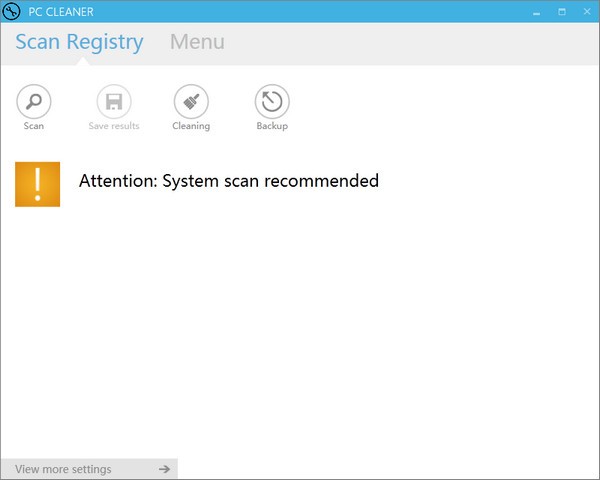Click the Scan magnifying glass icon
The width and height of the screenshot is (600, 480).
pos(34,101)
